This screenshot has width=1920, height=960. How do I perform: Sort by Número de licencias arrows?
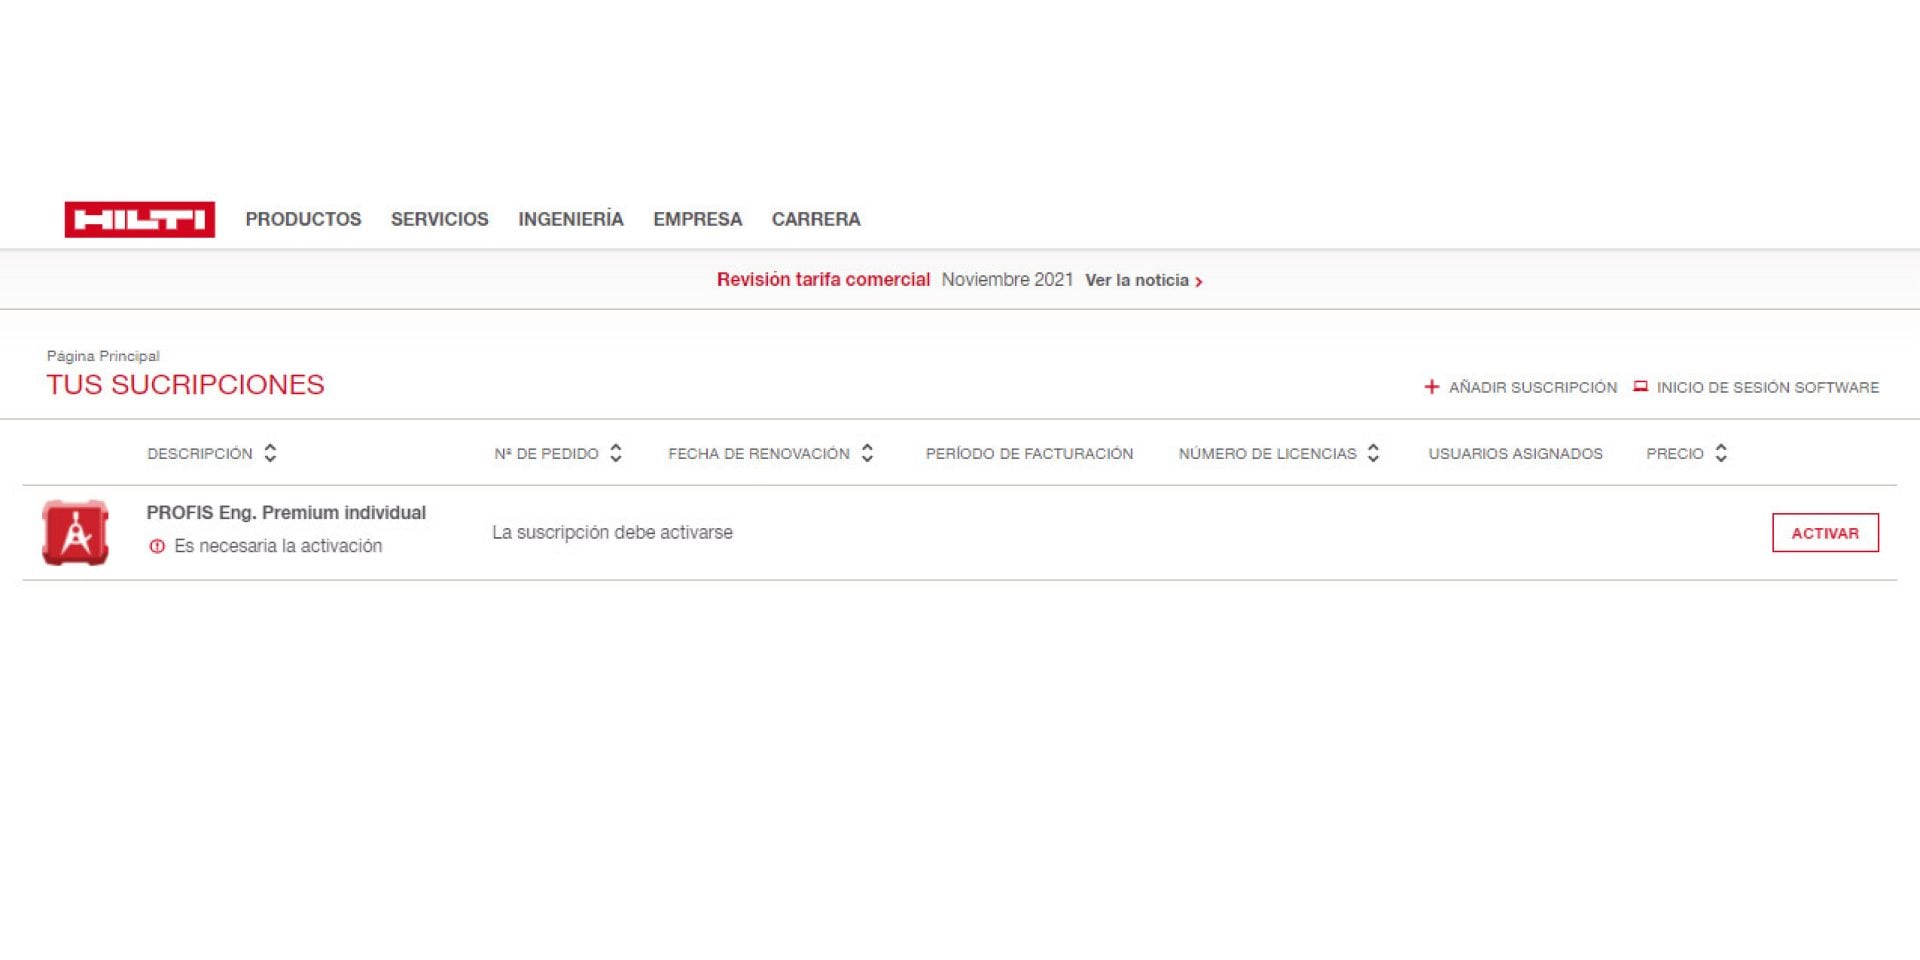[1373, 453]
